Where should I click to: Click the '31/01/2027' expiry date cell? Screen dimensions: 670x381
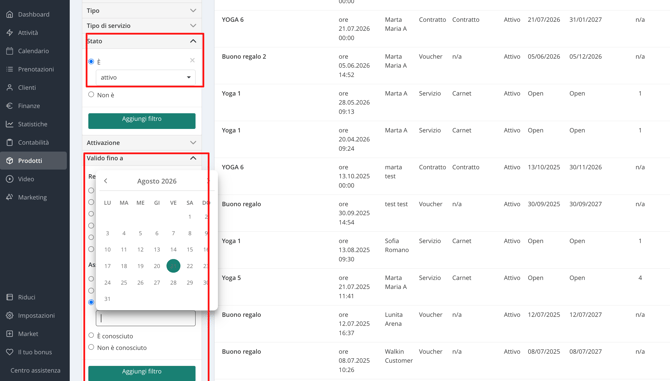pyautogui.click(x=585, y=20)
